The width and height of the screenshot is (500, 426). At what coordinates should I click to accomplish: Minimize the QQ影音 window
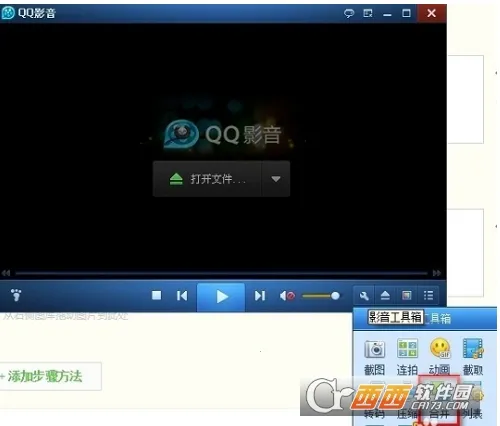click(x=387, y=14)
